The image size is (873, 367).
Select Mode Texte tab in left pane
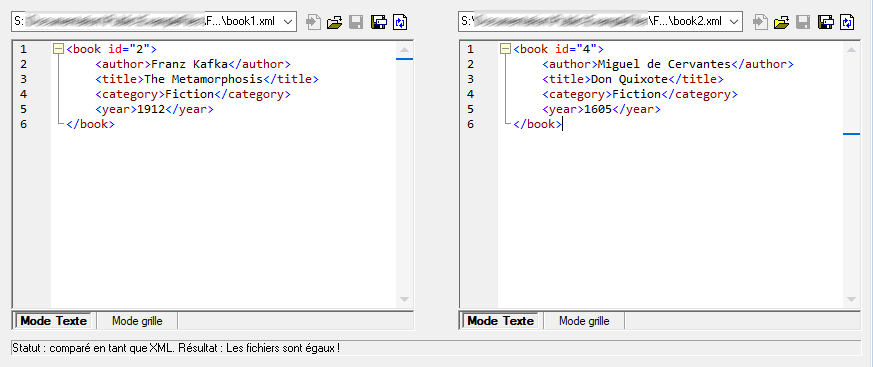pyautogui.click(x=52, y=321)
